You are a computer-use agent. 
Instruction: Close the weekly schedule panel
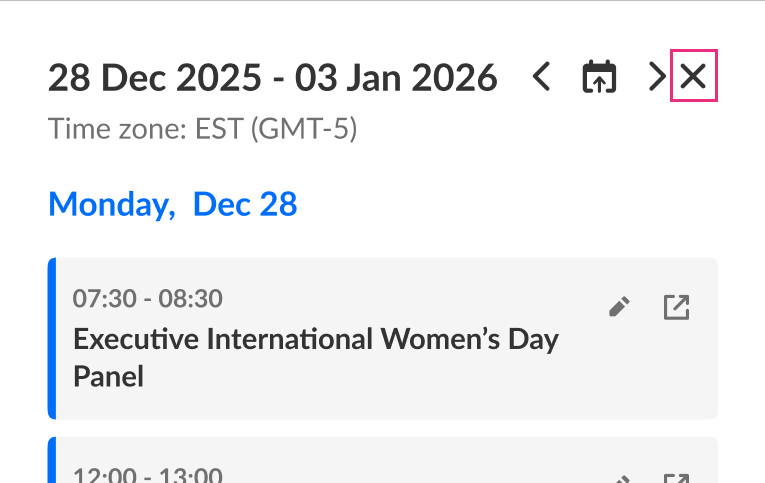(x=693, y=77)
